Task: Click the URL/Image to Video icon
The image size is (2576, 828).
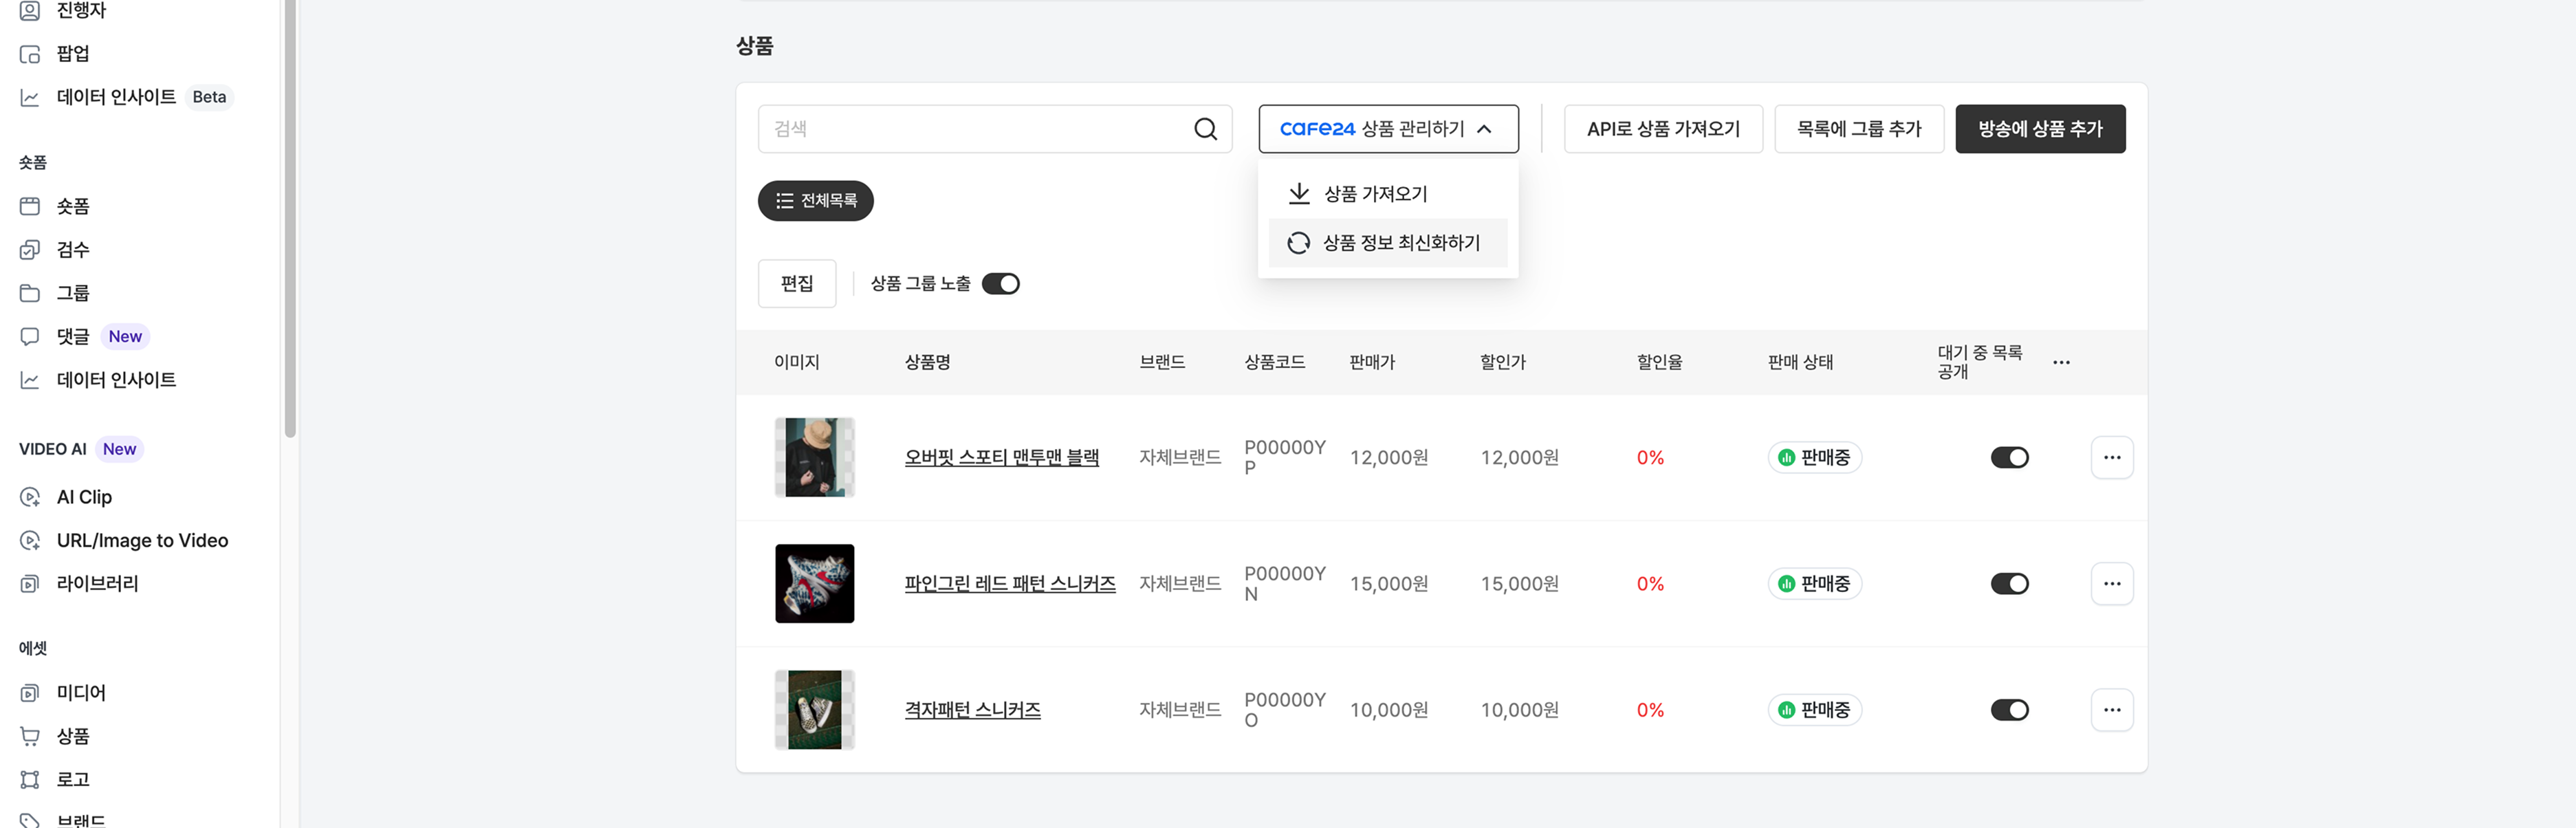Action: [30, 540]
